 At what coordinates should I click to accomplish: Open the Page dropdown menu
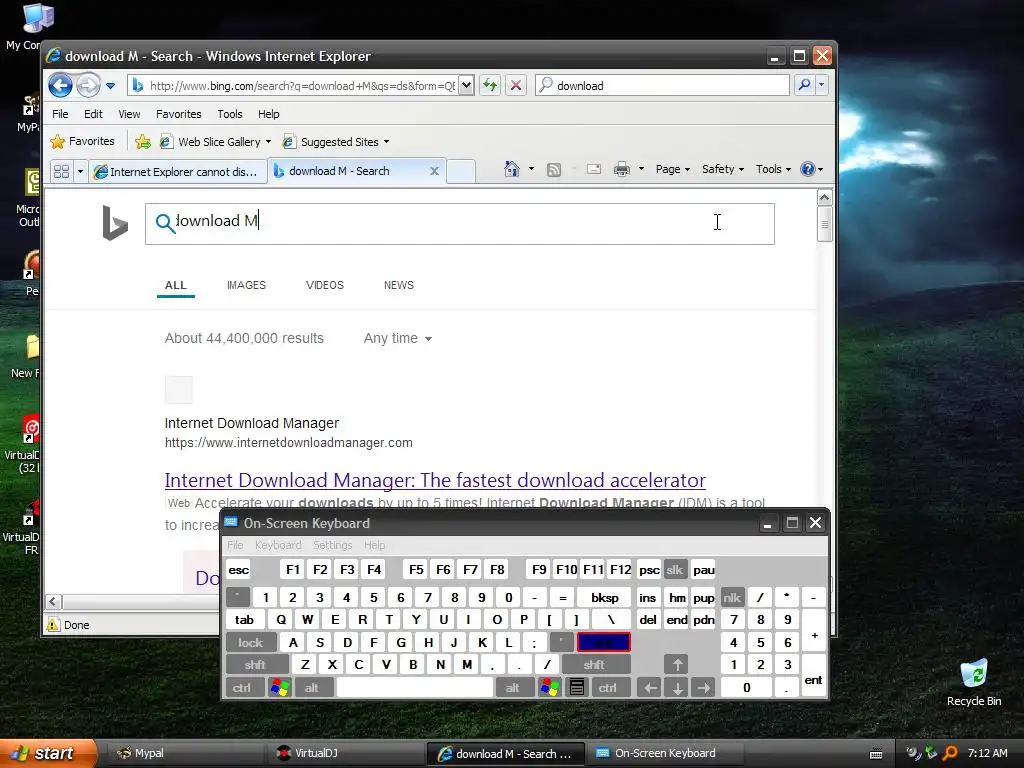[x=673, y=169]
